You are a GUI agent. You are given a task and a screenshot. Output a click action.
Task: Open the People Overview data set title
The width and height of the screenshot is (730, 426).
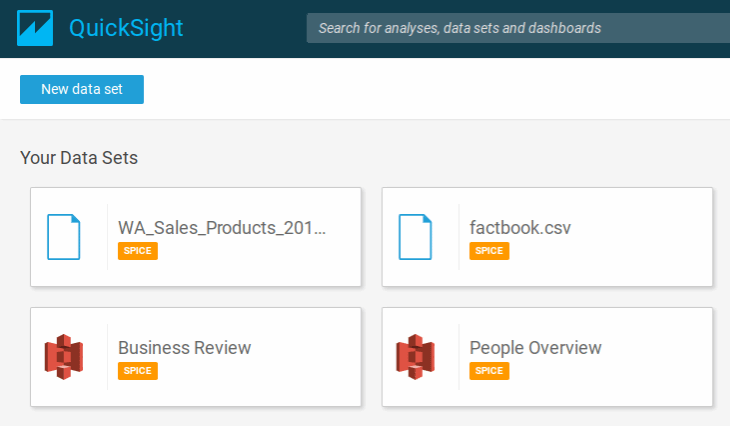click(x=535, y=347)
